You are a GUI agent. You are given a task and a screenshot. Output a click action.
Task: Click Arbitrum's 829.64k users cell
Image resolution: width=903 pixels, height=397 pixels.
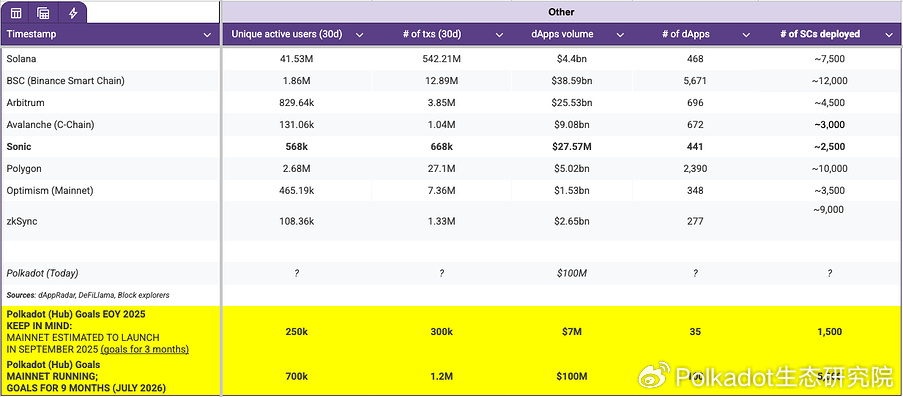pyautogui.click(x=296, y=103)
